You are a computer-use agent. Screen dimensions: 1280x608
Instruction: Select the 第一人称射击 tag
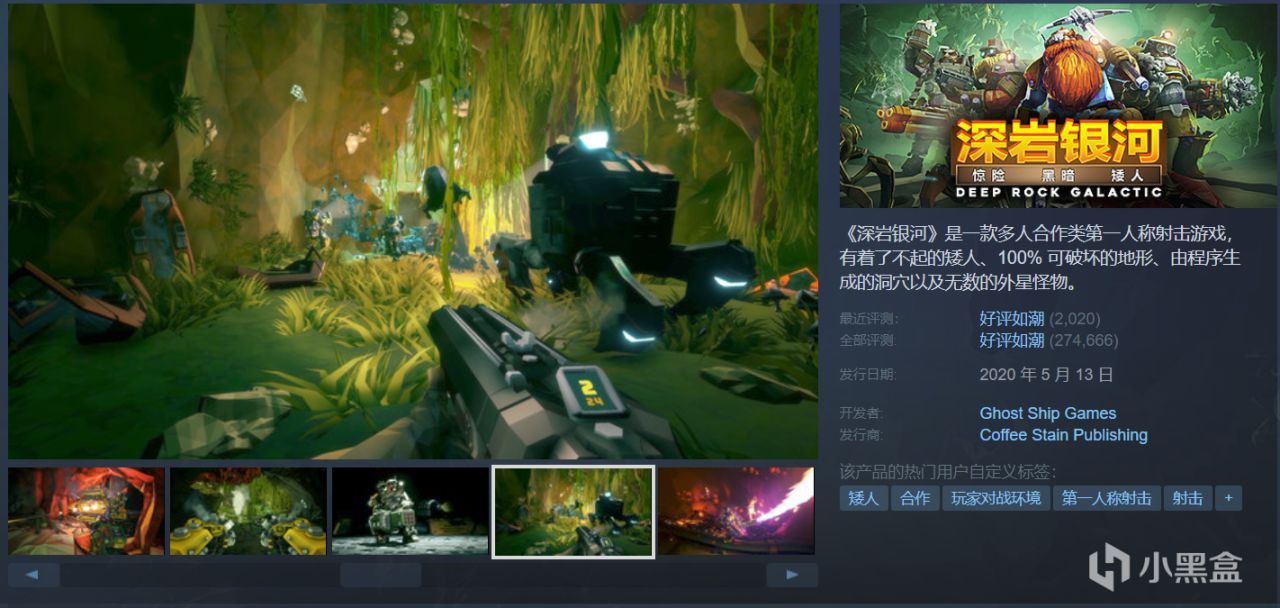click(1106, 498)
